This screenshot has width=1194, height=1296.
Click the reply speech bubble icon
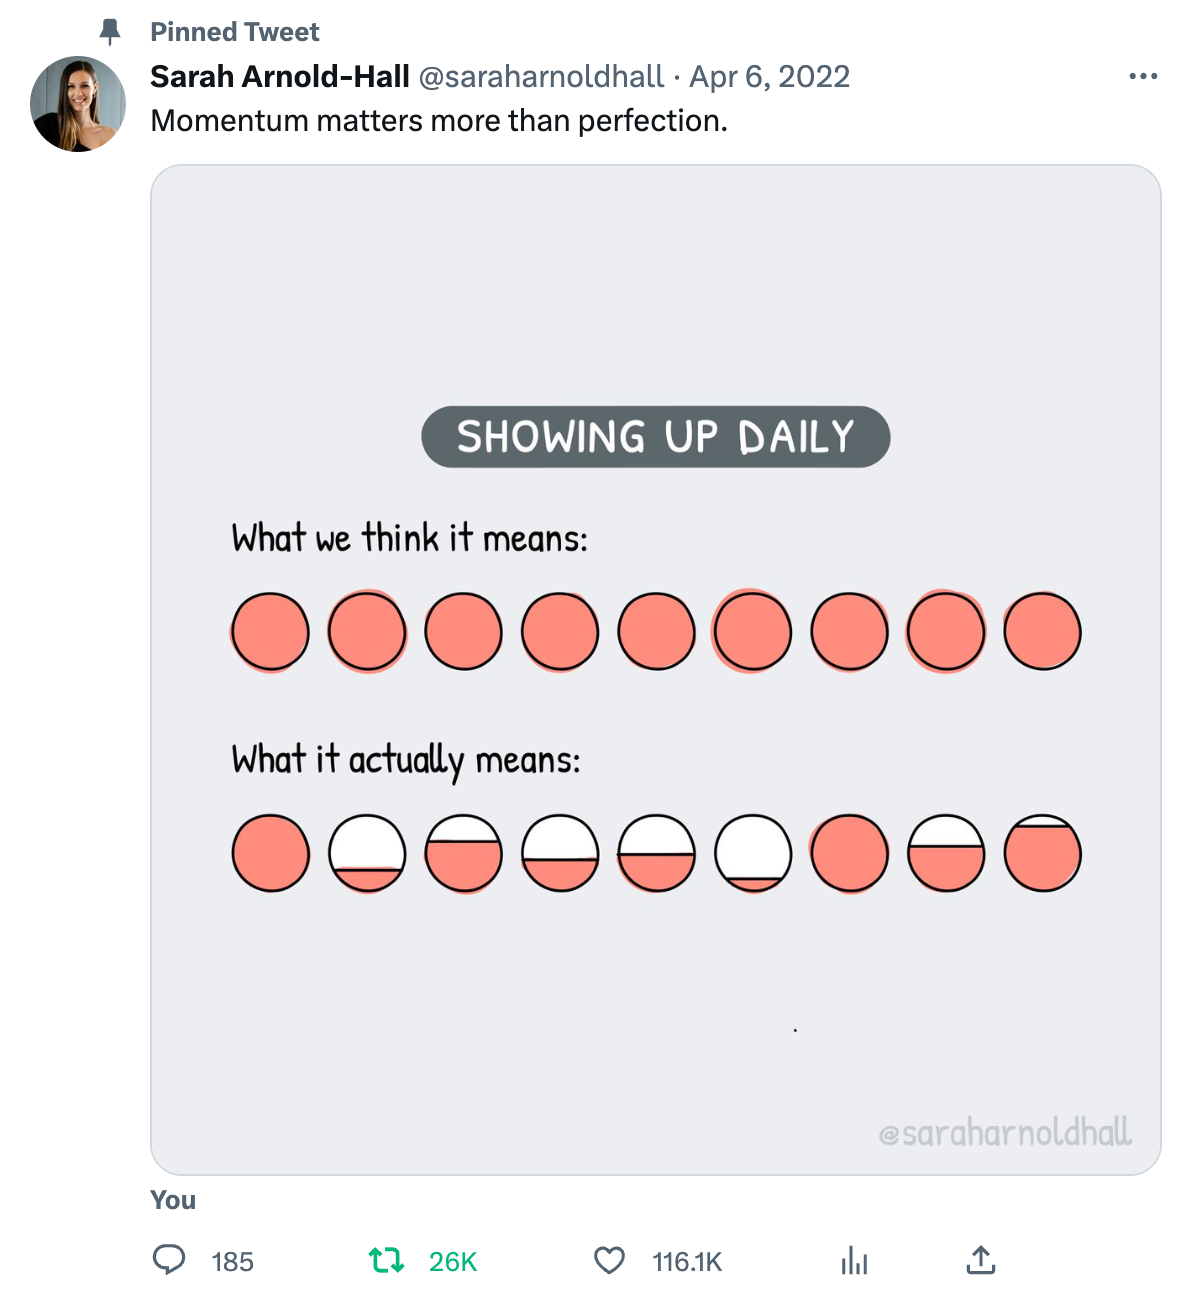(169, 1260)
